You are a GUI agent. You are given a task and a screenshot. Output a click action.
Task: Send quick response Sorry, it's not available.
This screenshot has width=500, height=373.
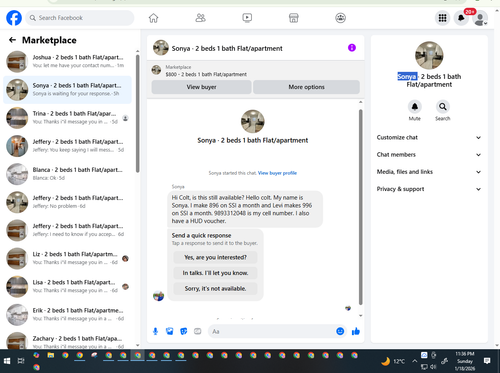pos(215,289)
